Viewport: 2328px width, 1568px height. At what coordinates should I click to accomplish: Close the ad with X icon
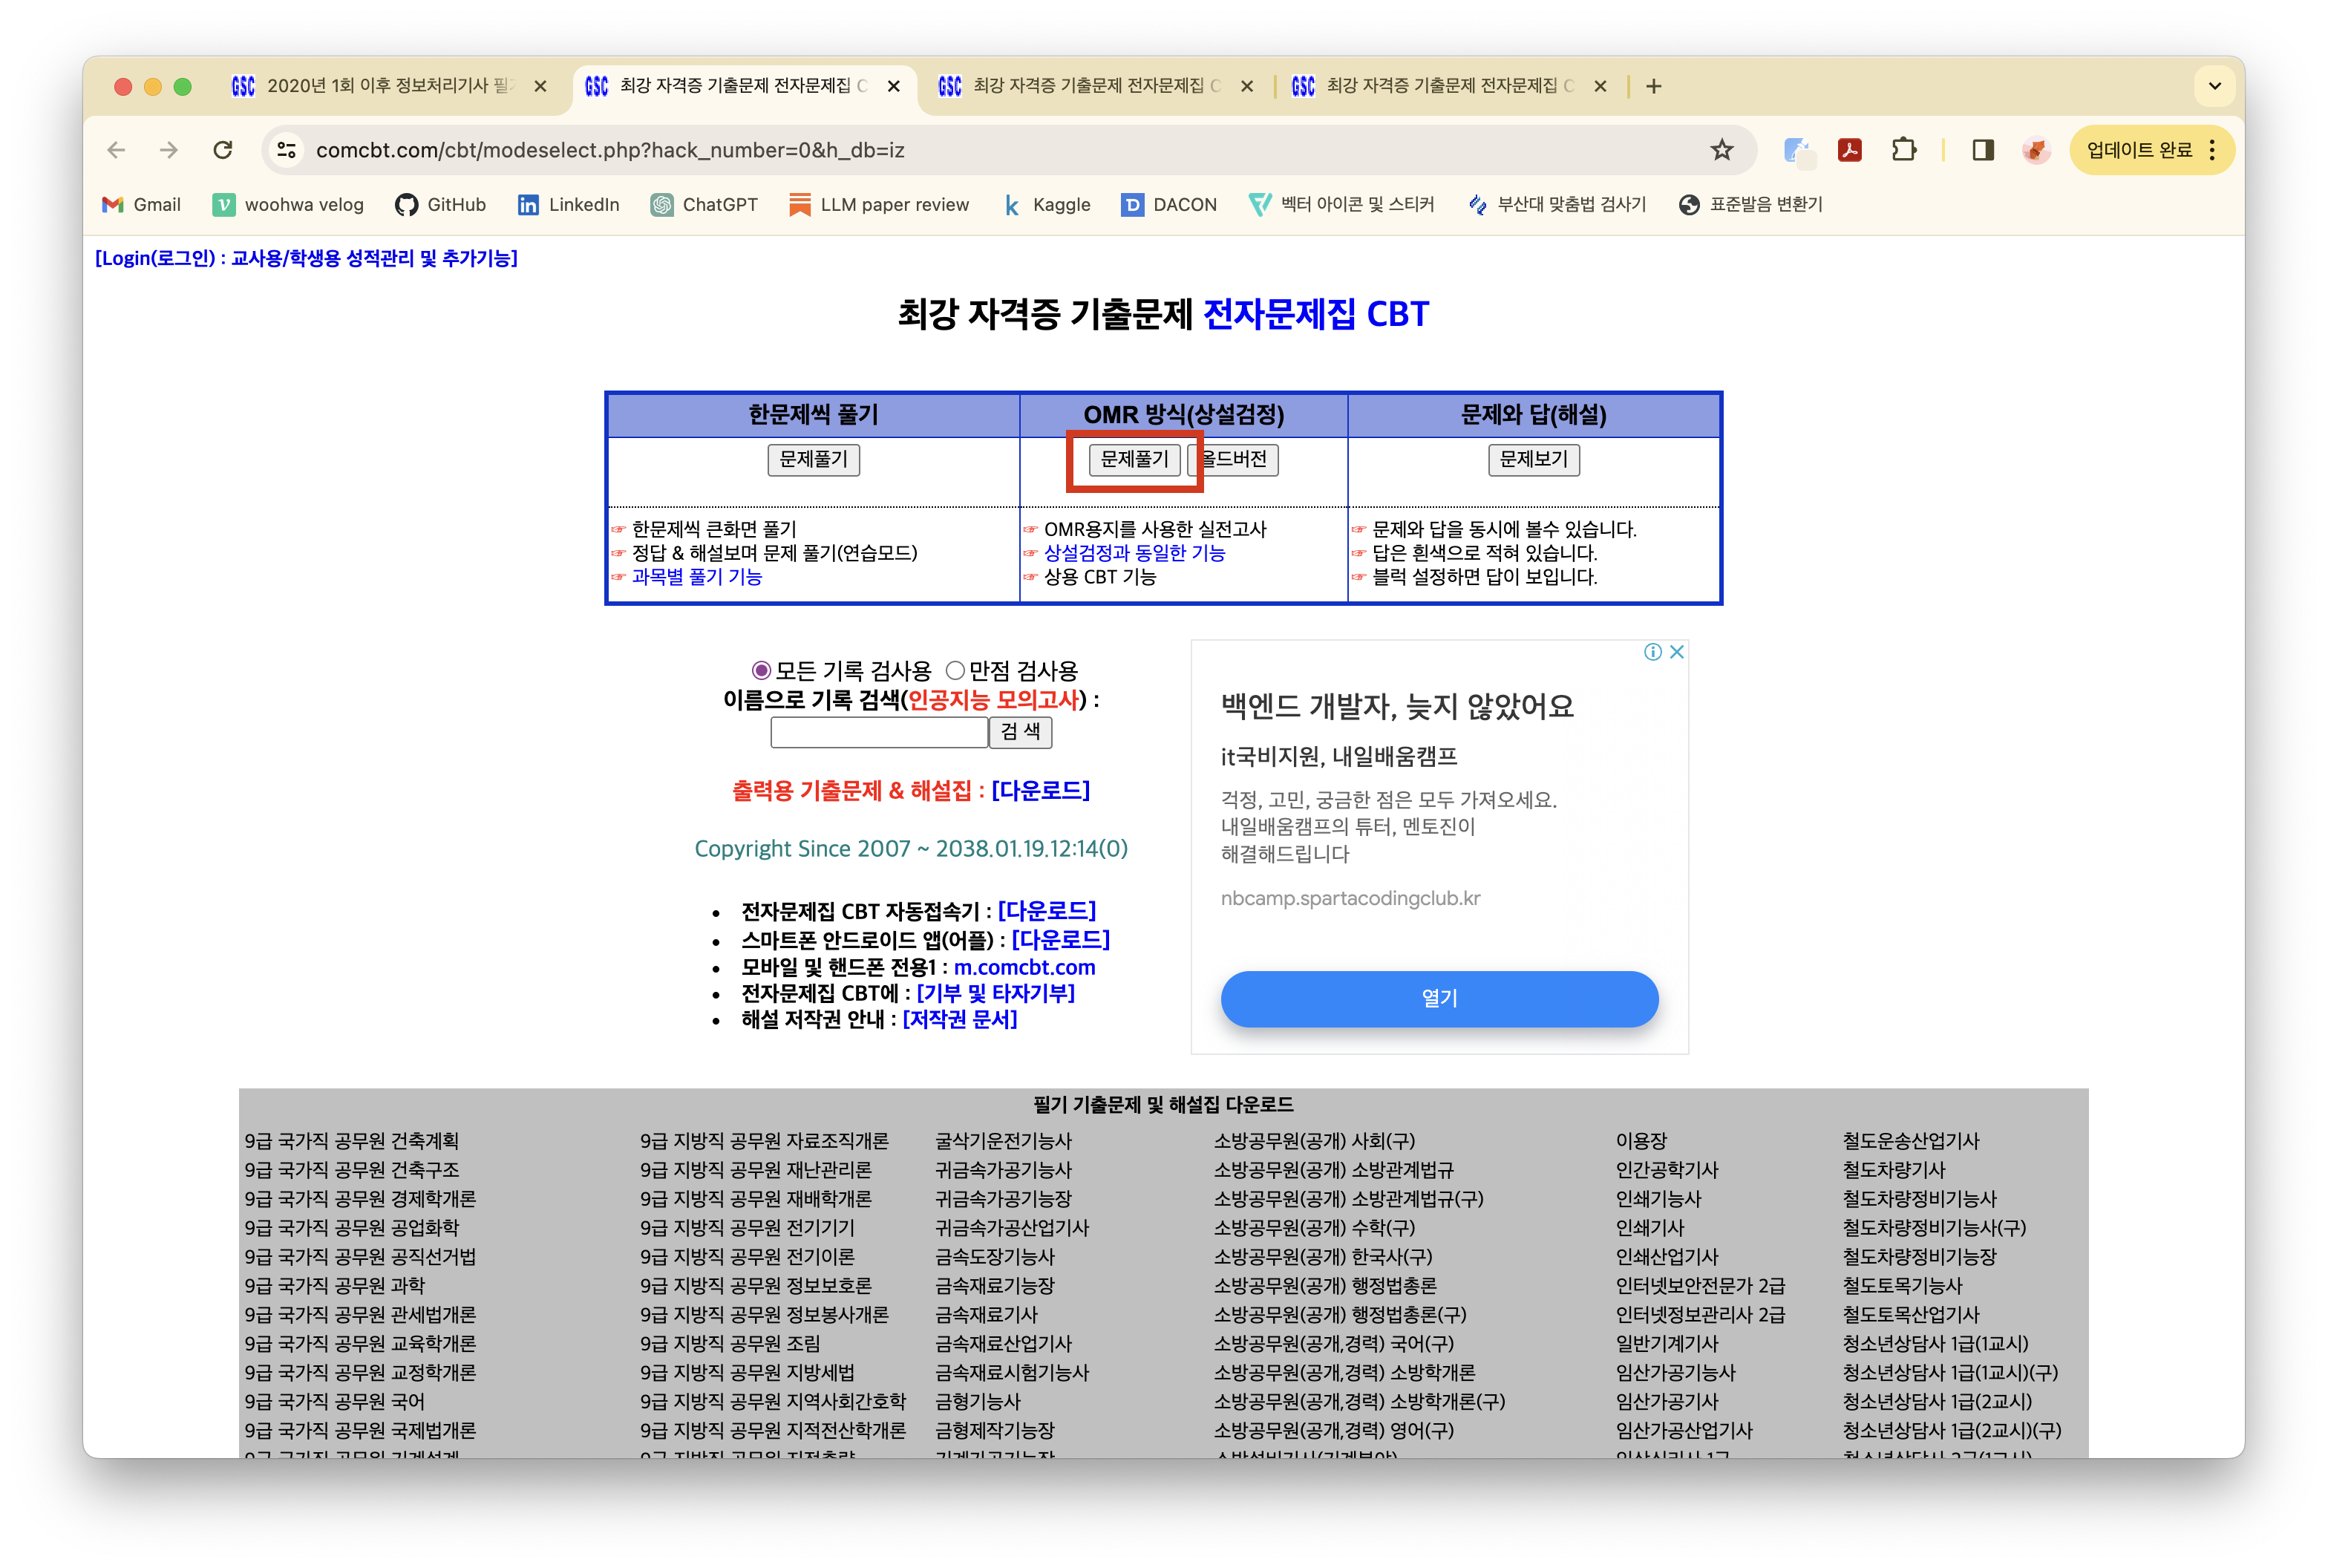[1677, 652]
